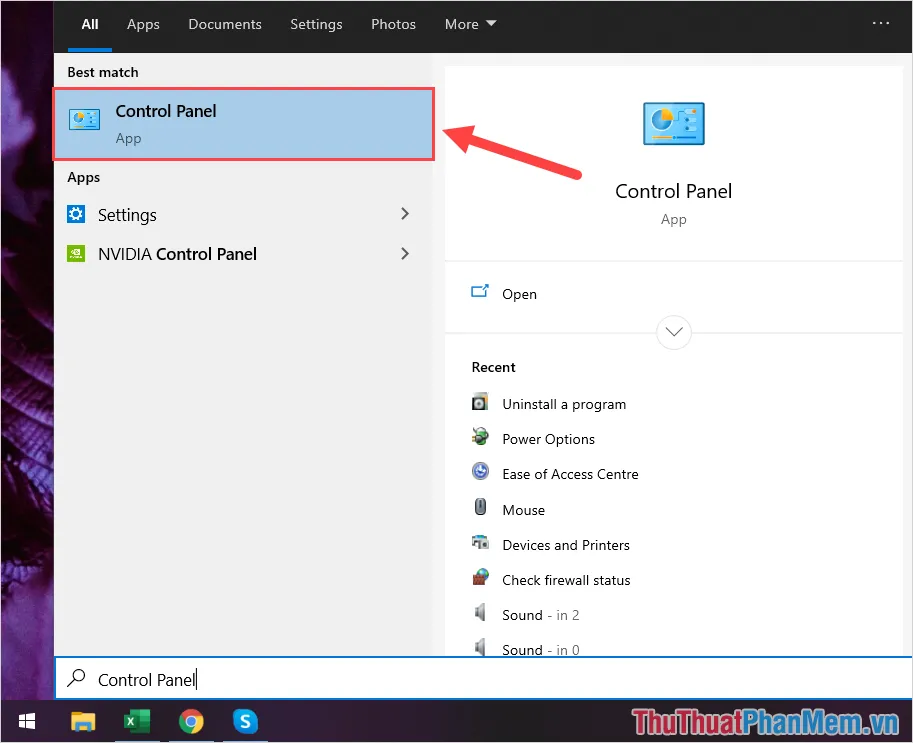Expand the Settings app side arrow
The image size is (913, 743).
[405, 214]
